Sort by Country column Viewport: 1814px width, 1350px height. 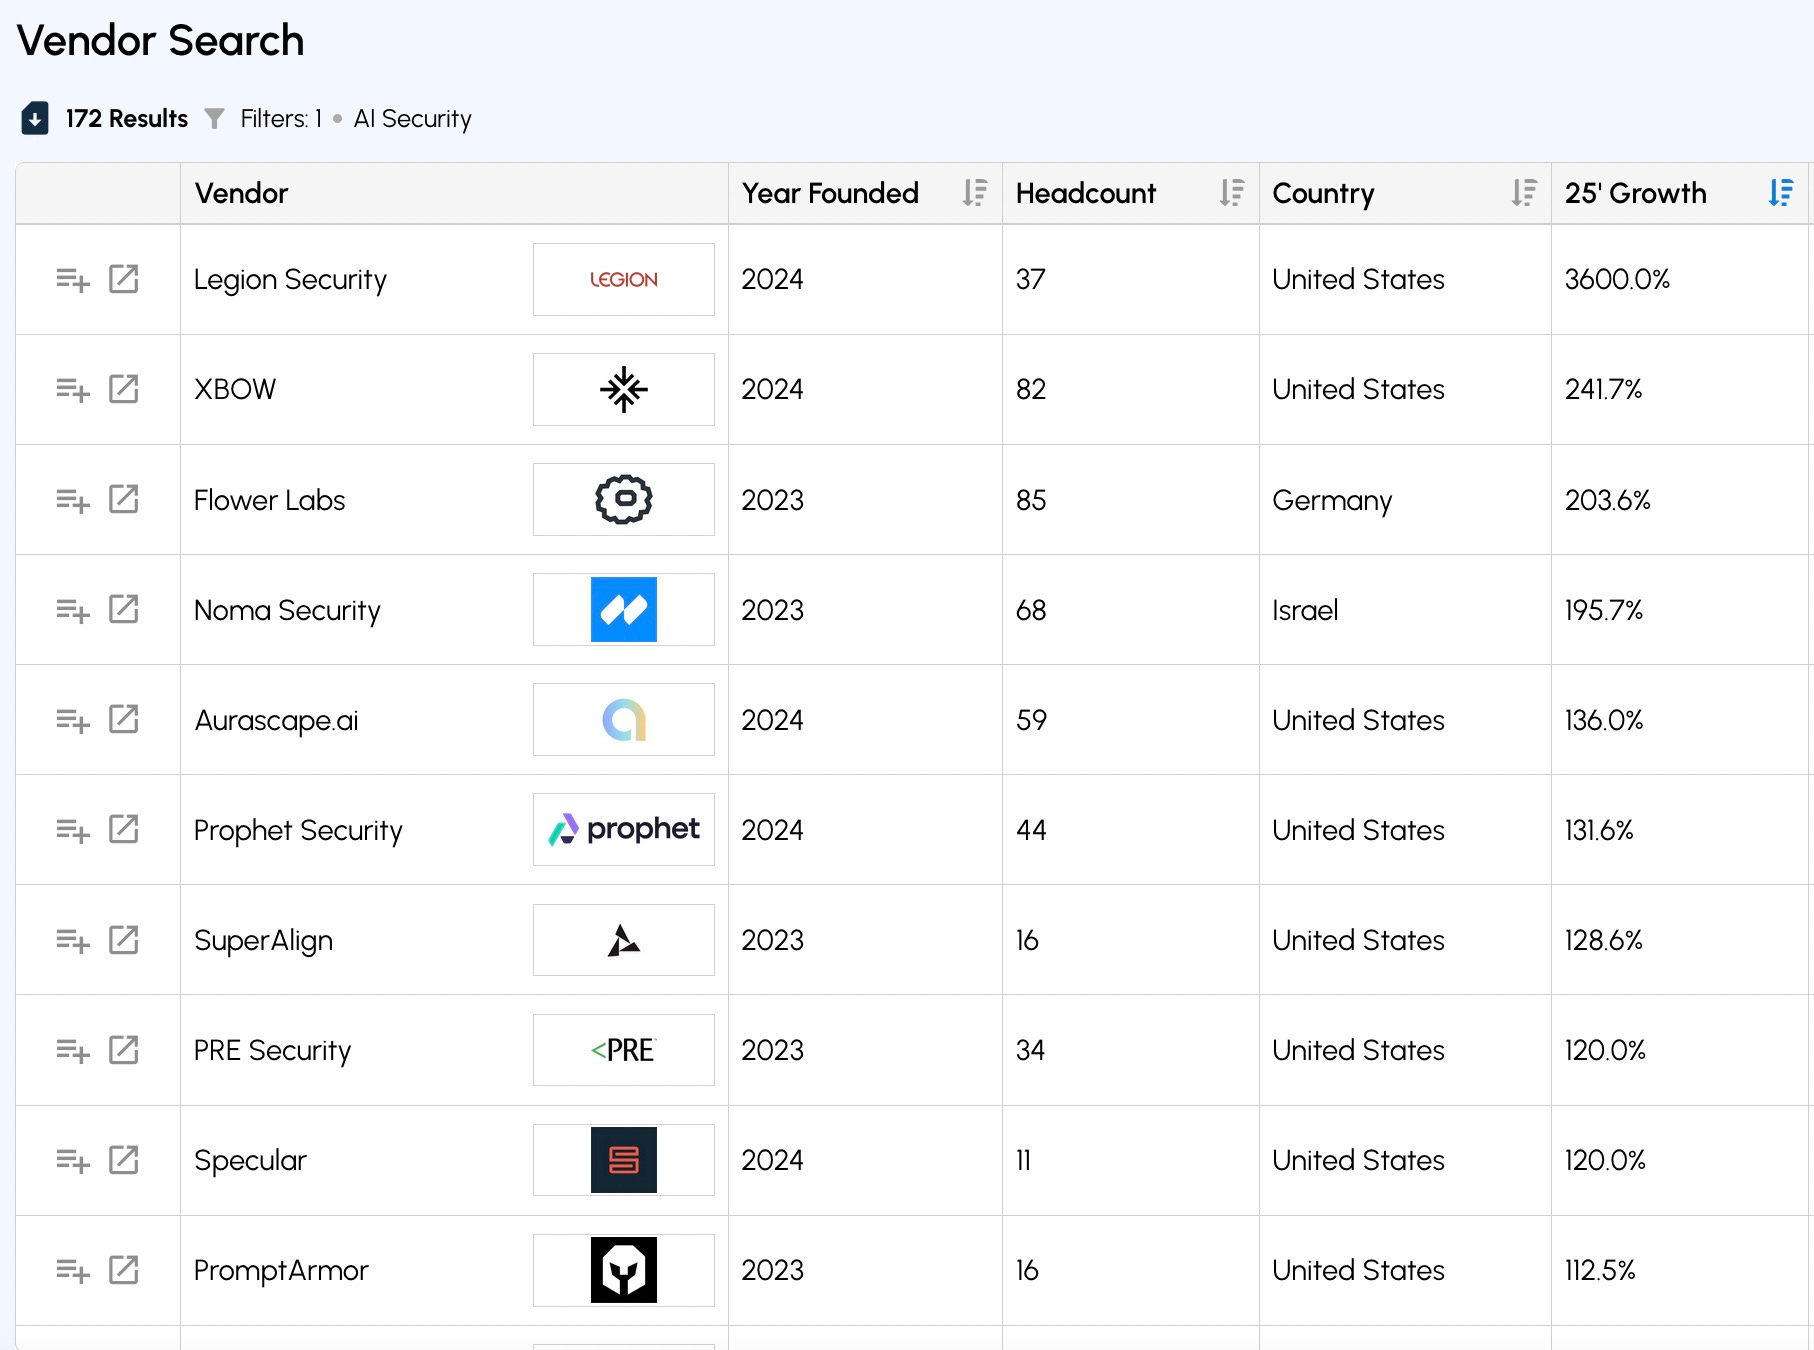pyautogui.click(x=1524, y=193)
